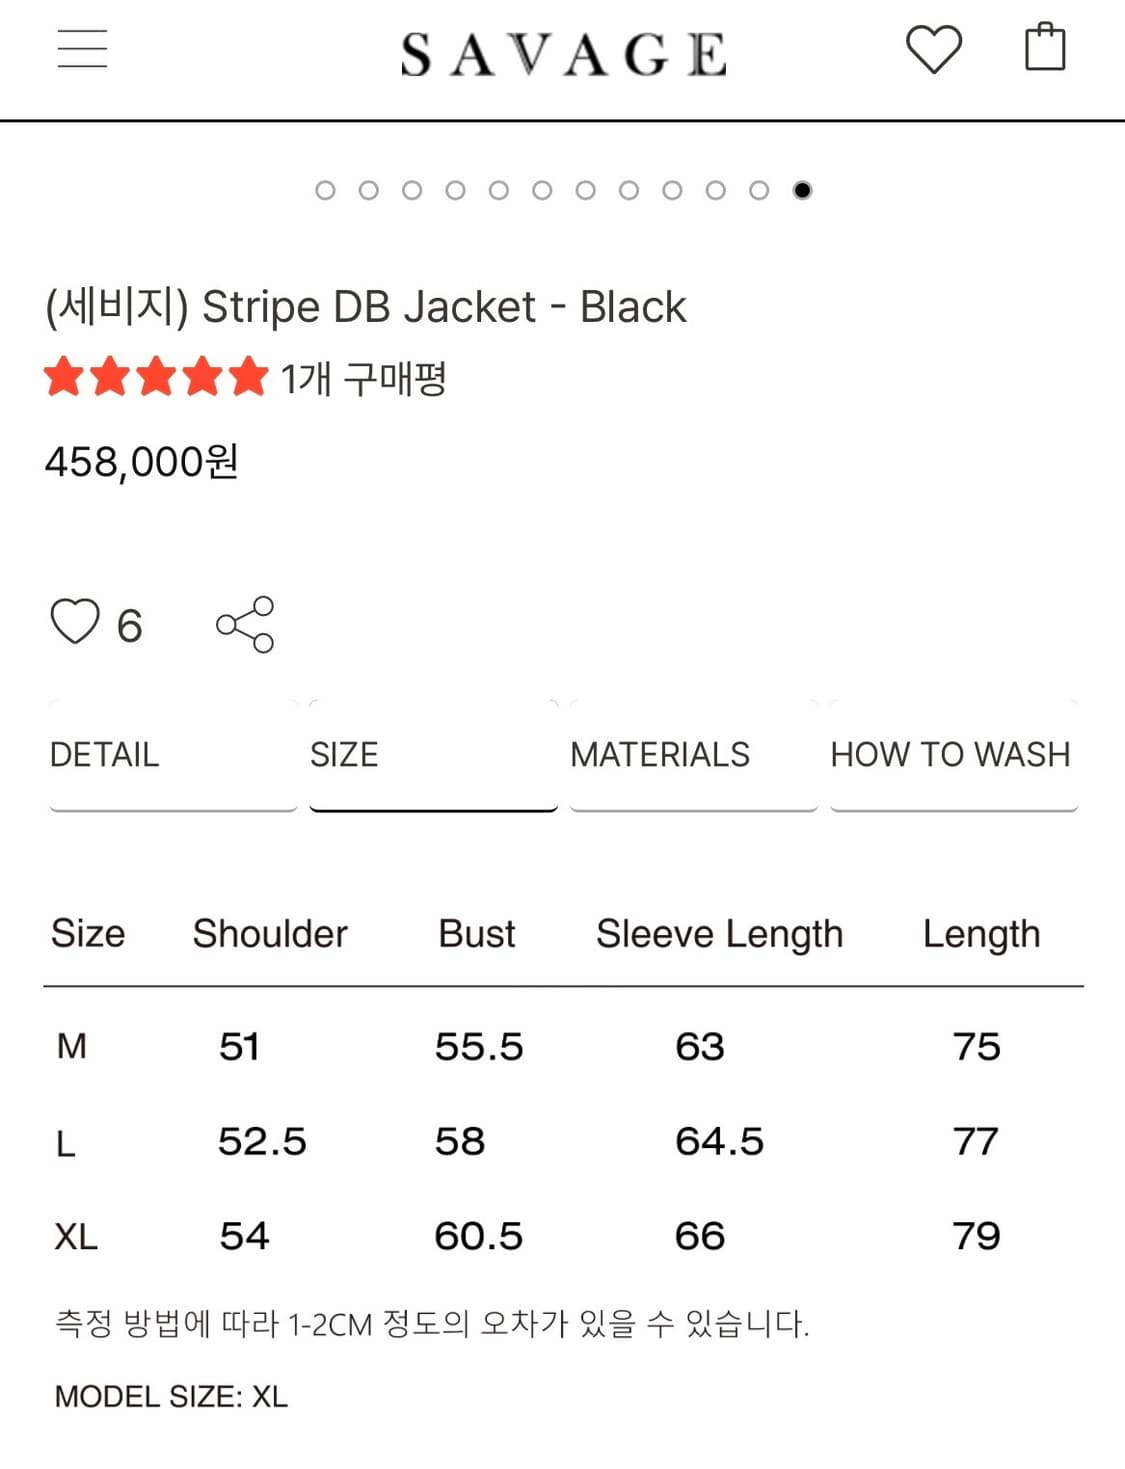Select the sixth carousel dot
The height and width of the screenshot is (1469, 1125).
542,190
